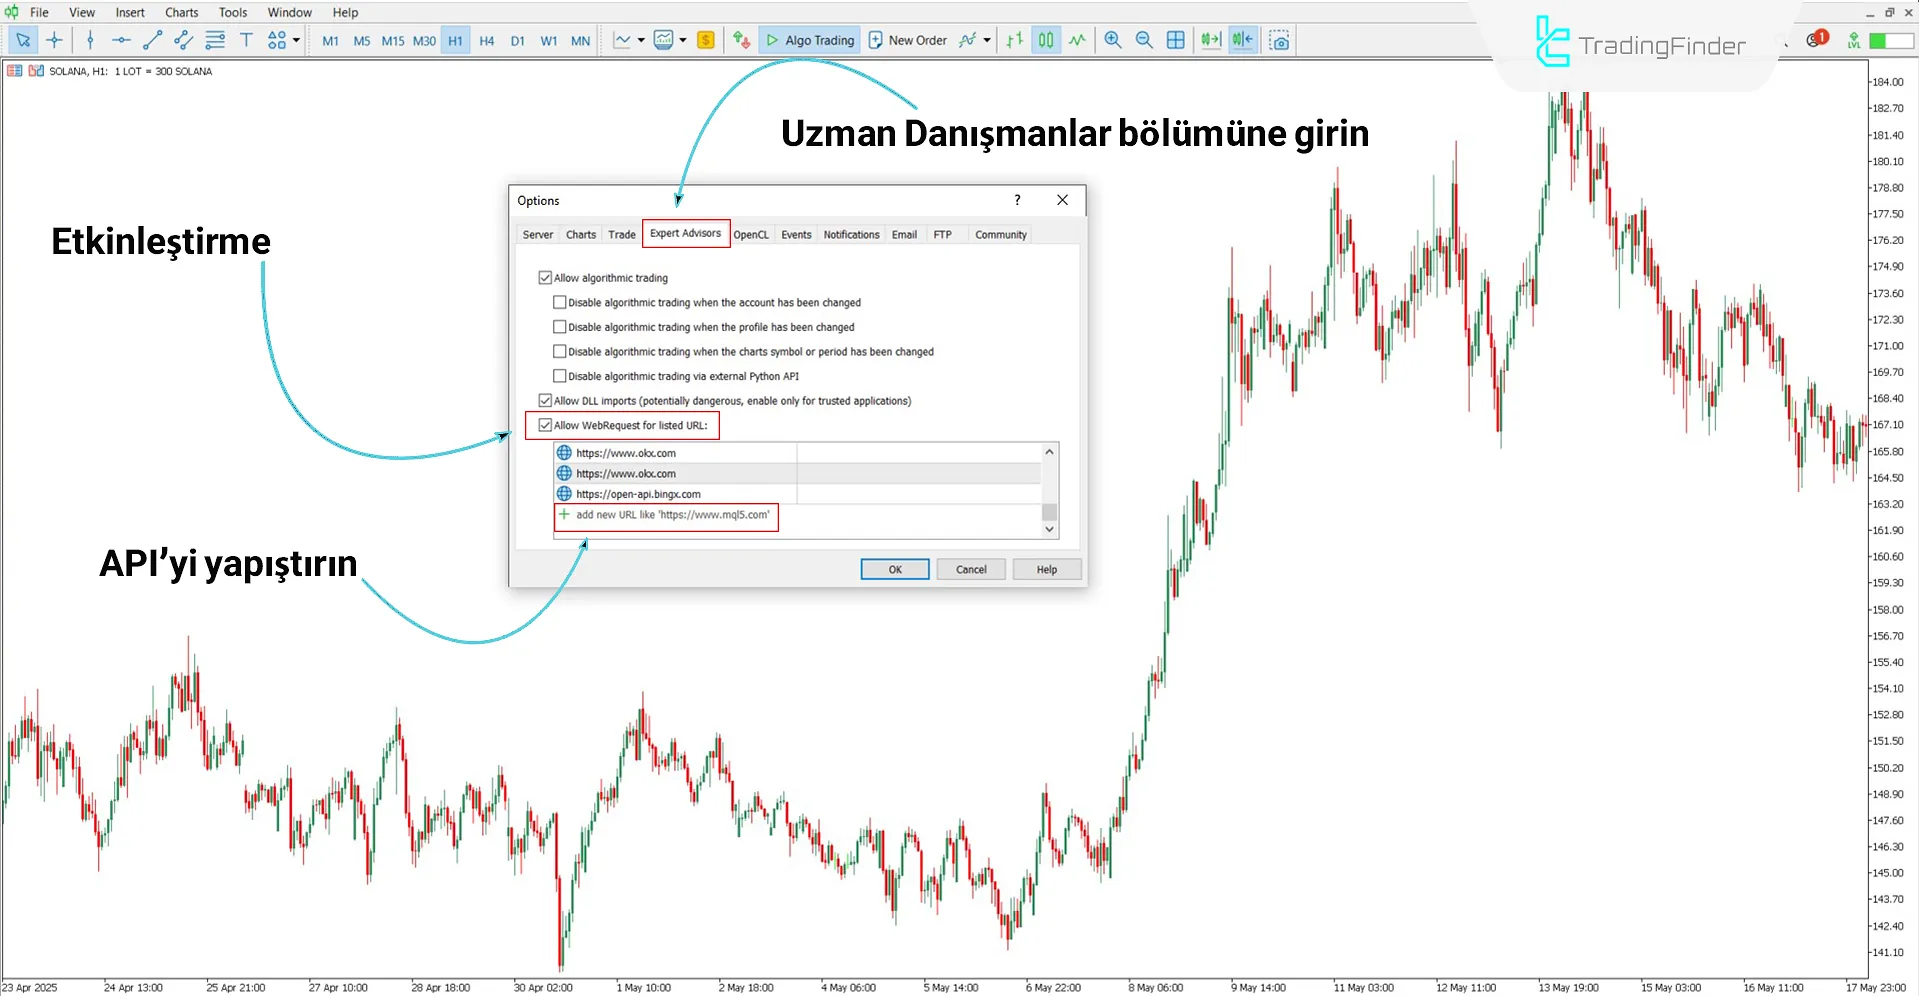The image size is (1919, 996).
Task: Expand the shapes tool dropdown arrow
Action: [297, 40]
